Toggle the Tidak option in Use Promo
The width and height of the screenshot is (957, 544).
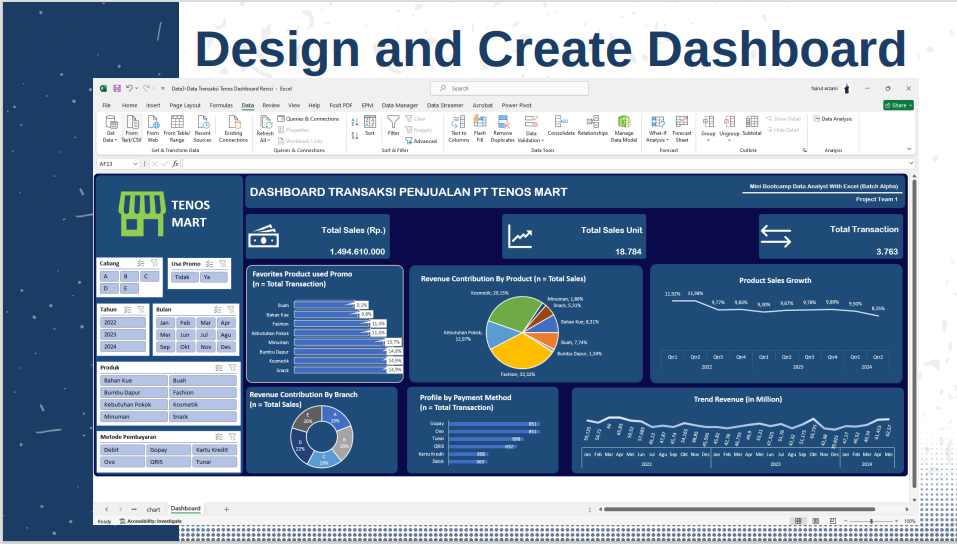[x=185, y=277]
